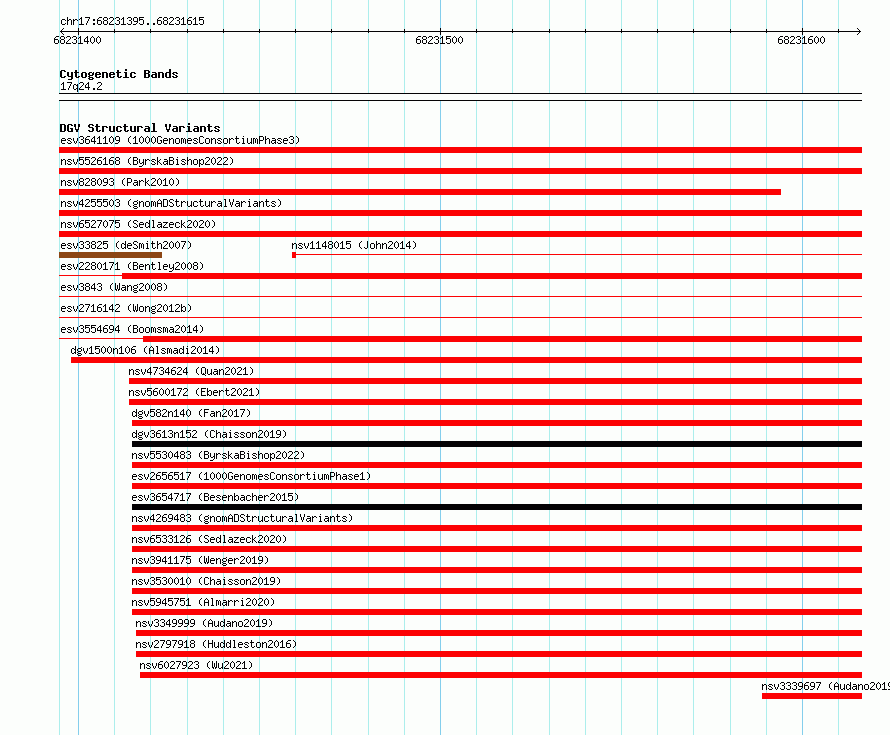Click dgv582n140 (Fan2017) entry
This screenshot has width=890, height=735.
coord(191,413)
